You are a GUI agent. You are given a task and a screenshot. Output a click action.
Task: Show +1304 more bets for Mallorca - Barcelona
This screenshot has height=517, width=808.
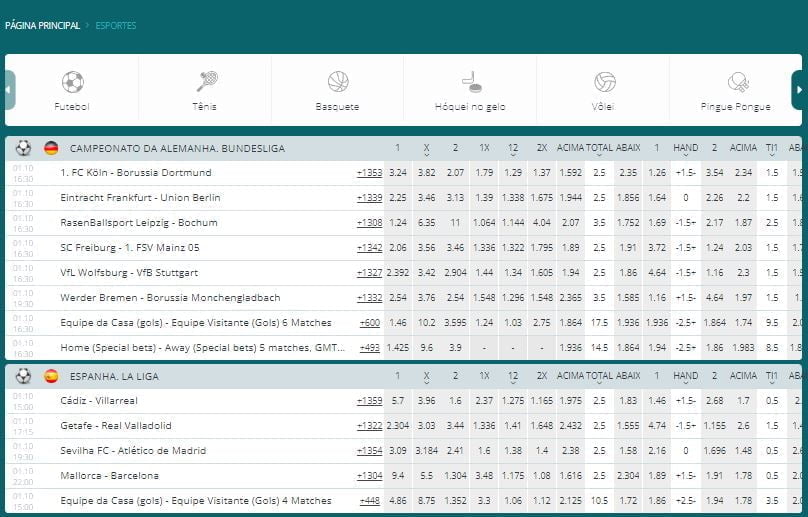(x=369, y=476)
